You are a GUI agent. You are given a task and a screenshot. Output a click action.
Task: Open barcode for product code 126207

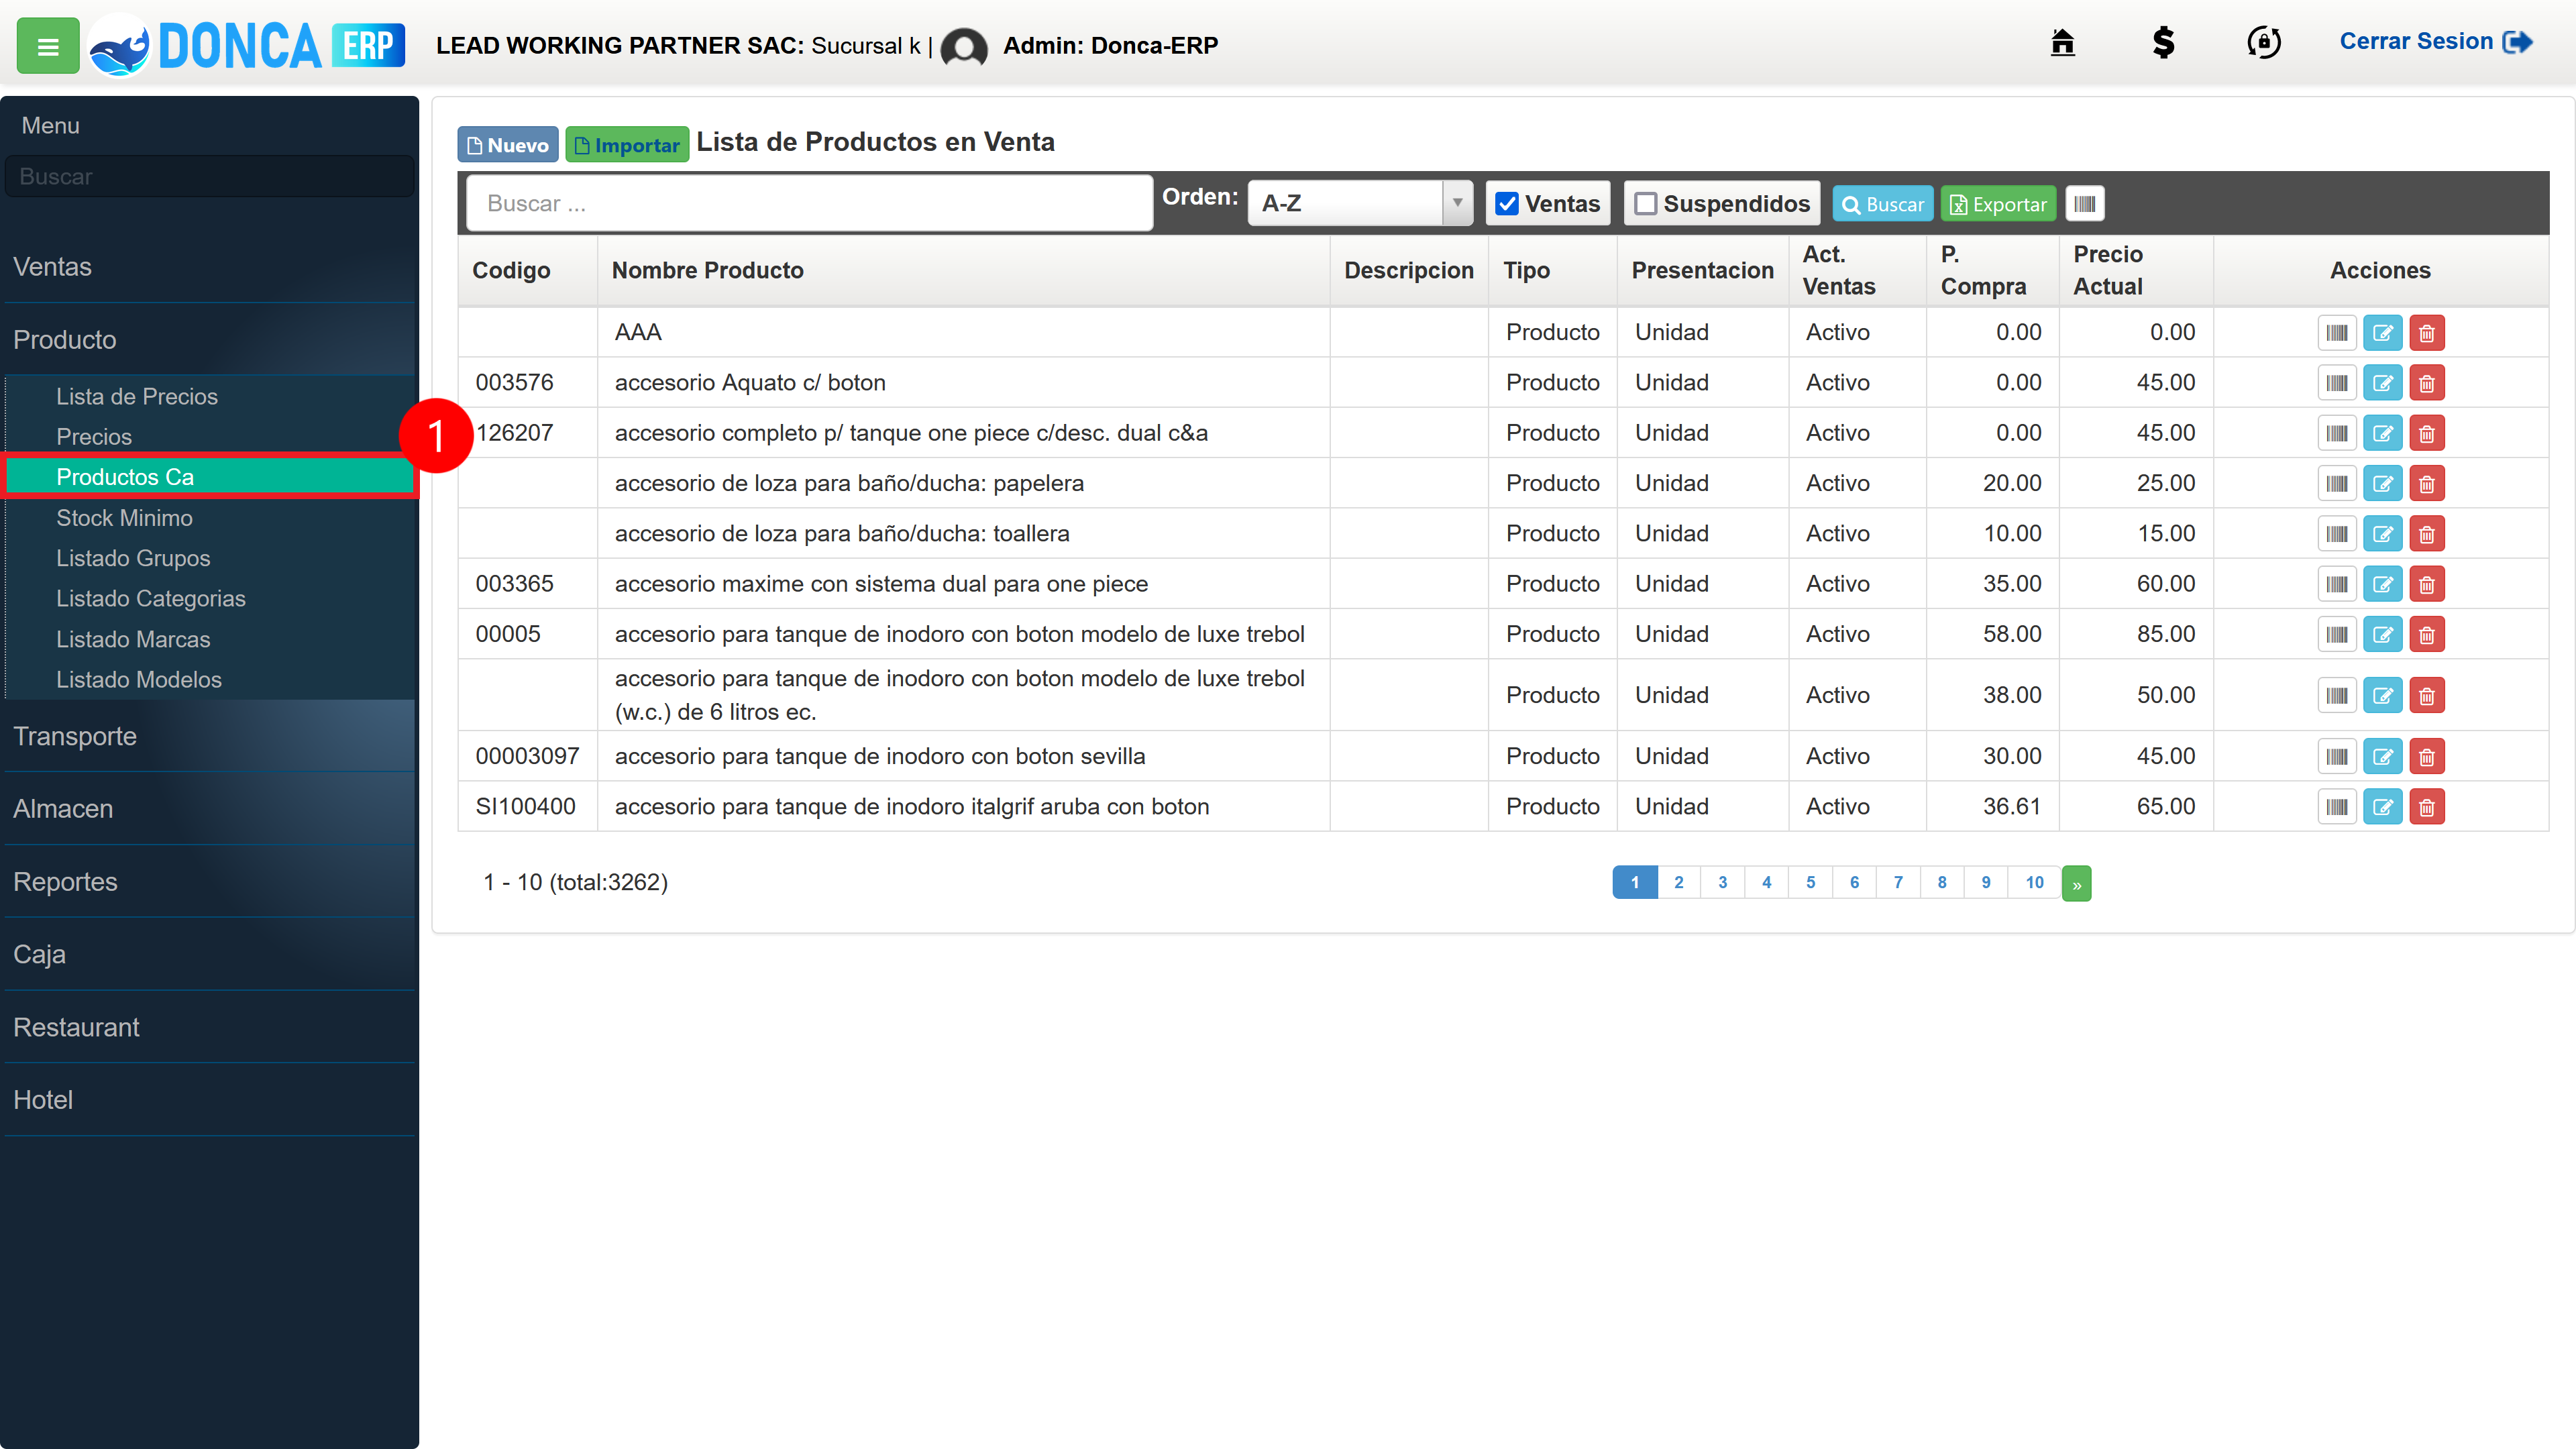click(2337, 434)
